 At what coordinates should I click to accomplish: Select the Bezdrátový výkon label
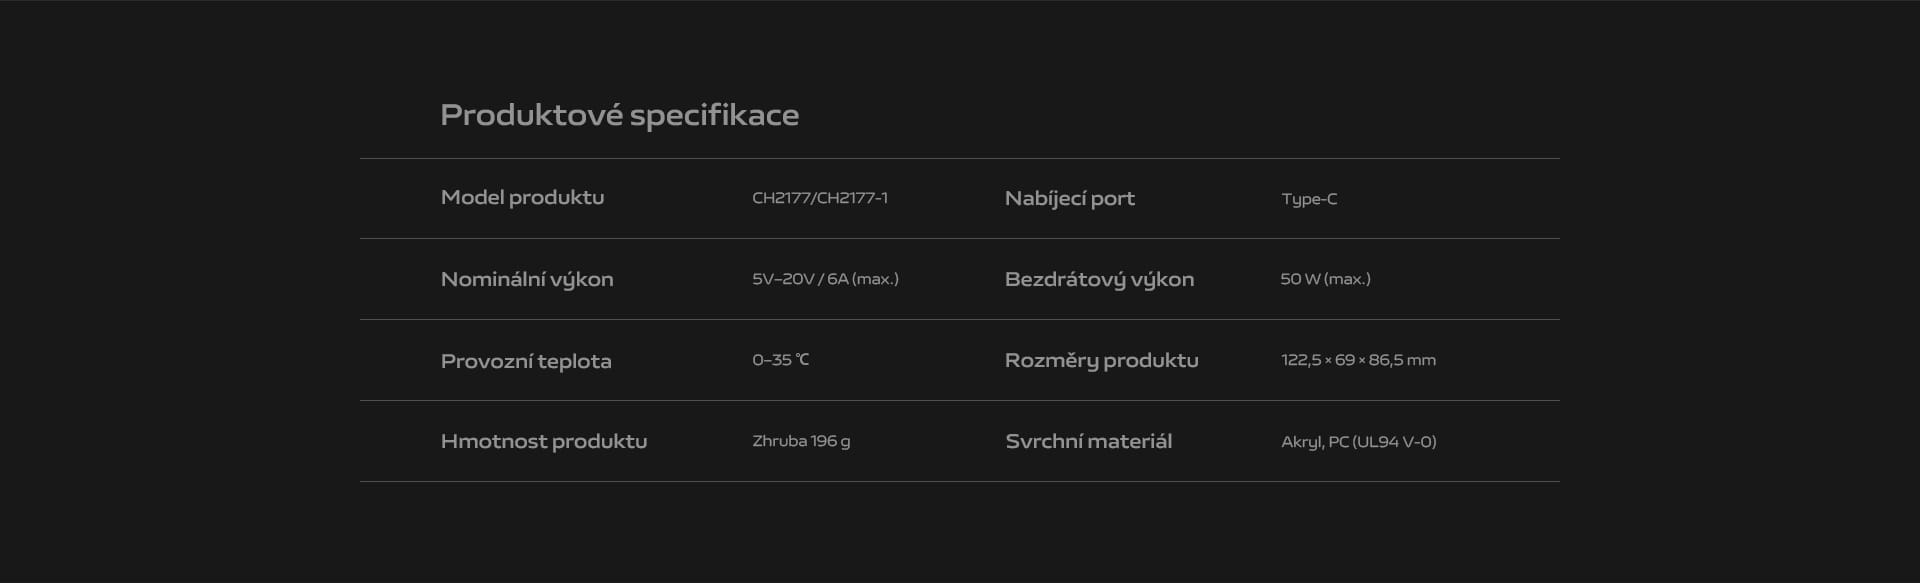click(1099, 280)
